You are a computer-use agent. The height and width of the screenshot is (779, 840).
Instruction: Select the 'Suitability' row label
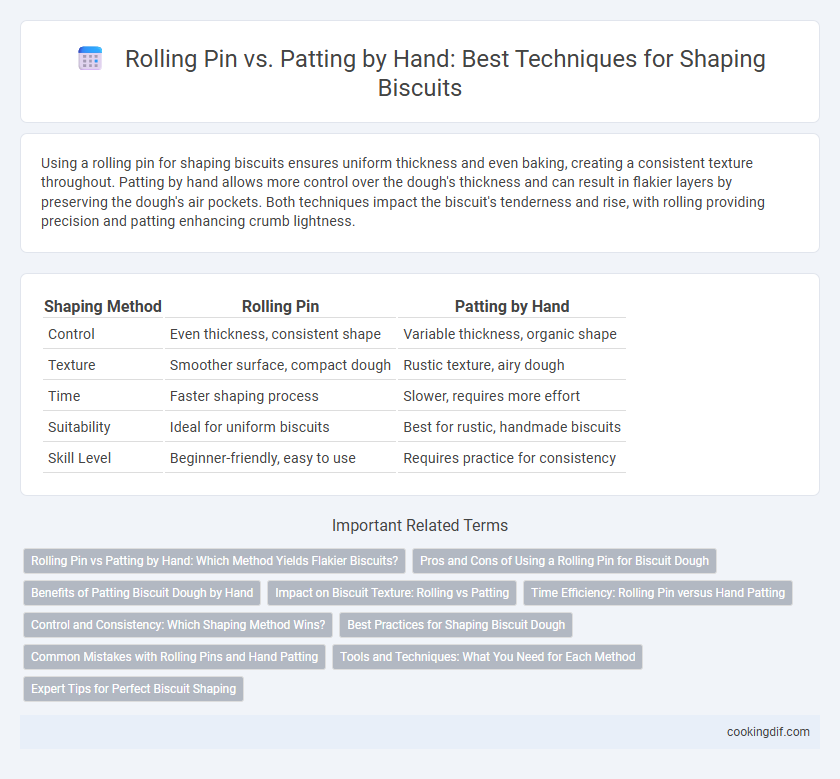[x=79, y=427]
